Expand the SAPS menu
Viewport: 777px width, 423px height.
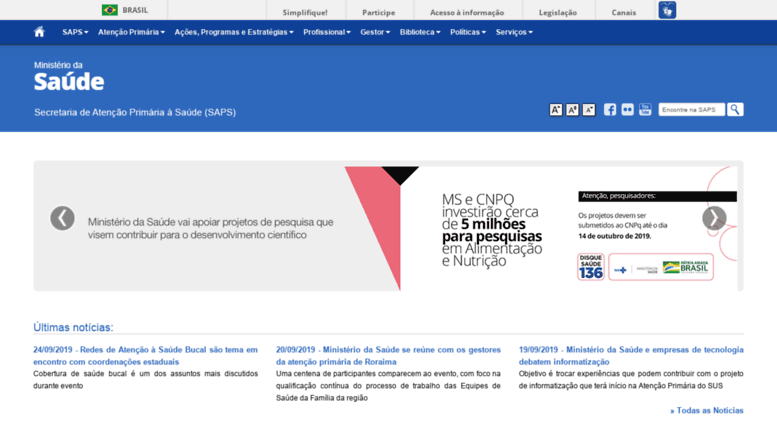coord(75,32)
